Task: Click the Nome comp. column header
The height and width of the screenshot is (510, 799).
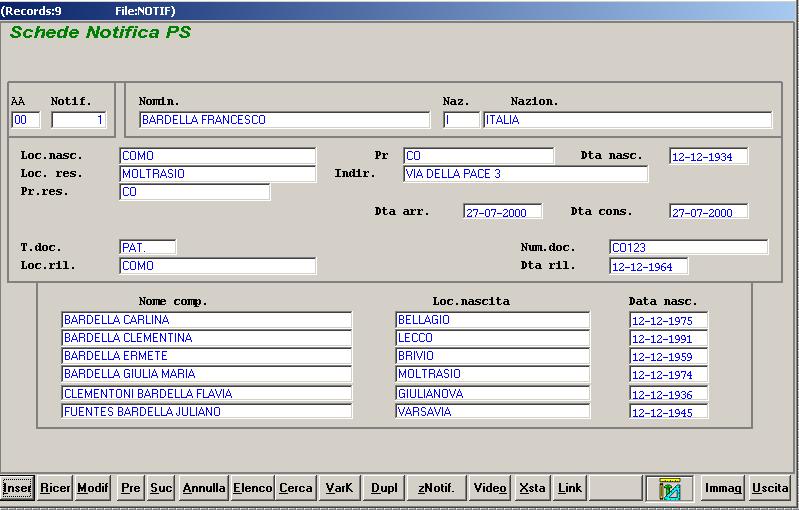Action: [x=173, y=302]
